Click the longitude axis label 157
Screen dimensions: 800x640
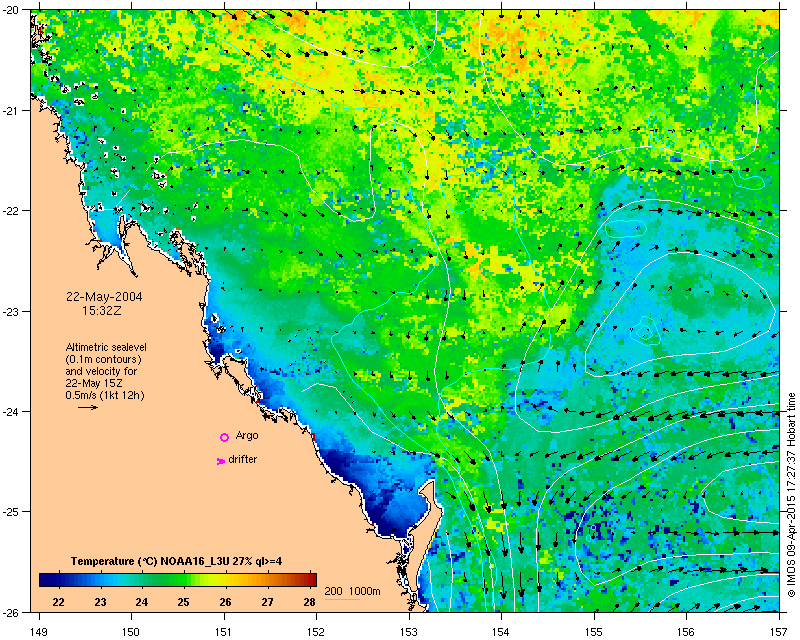(779, 632)
